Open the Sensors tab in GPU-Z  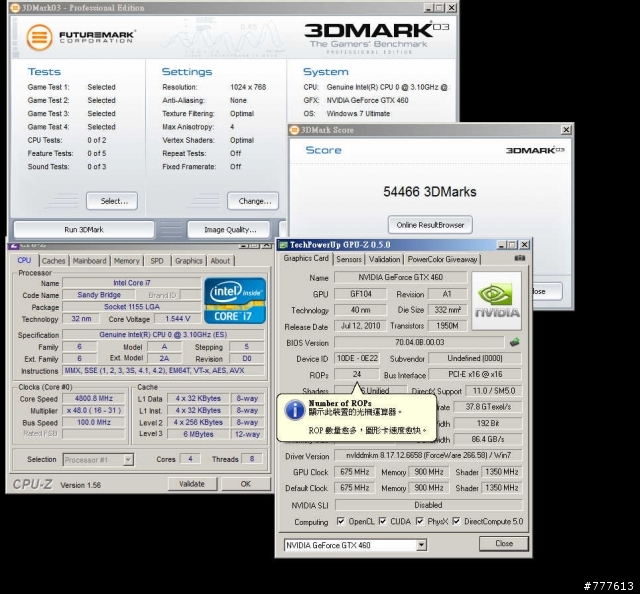(349, 259)
